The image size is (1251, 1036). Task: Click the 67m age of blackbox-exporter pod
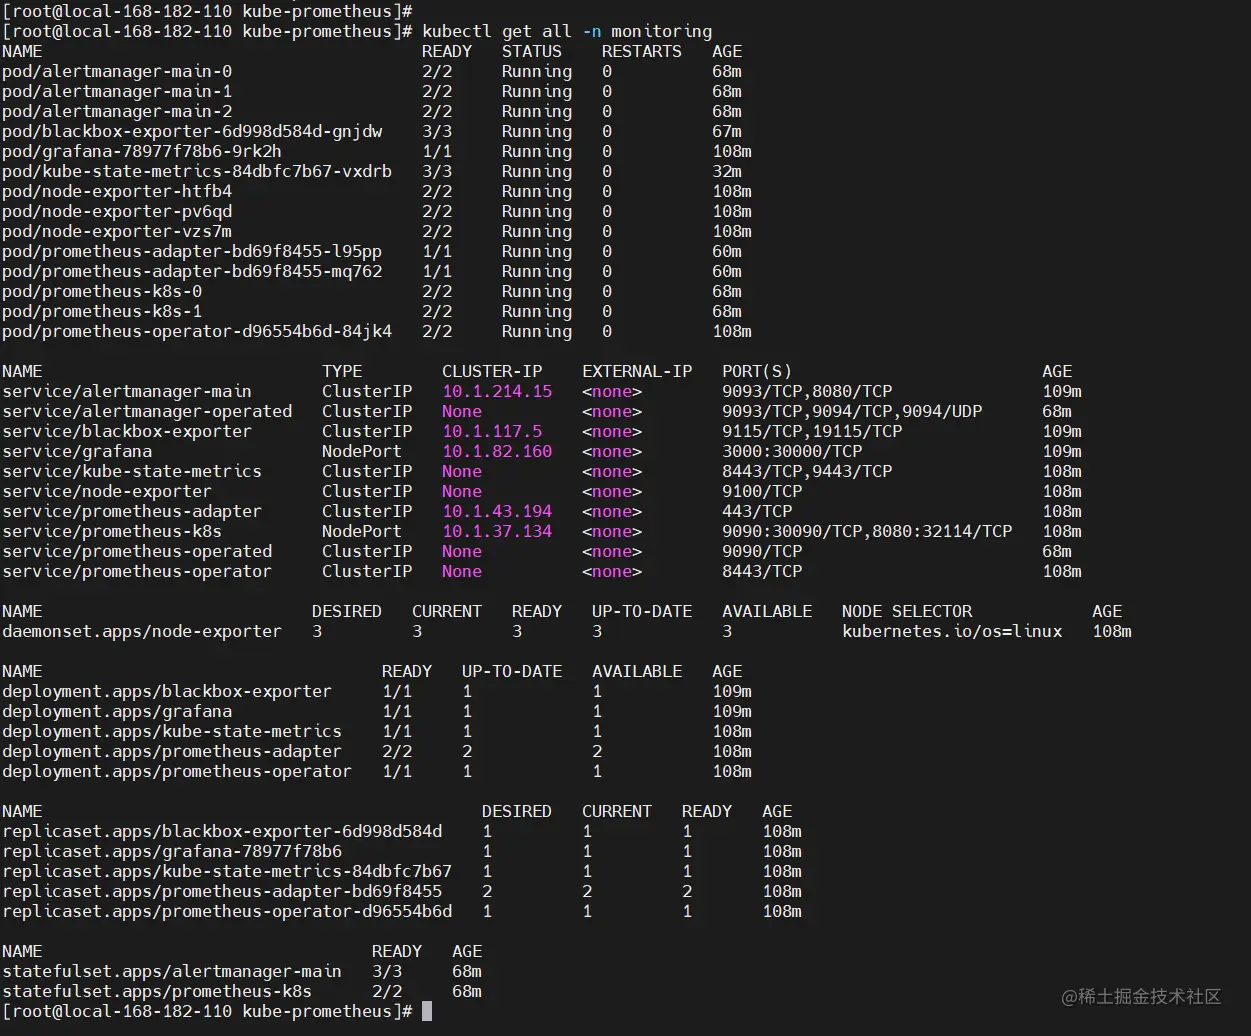pos(727,132)
